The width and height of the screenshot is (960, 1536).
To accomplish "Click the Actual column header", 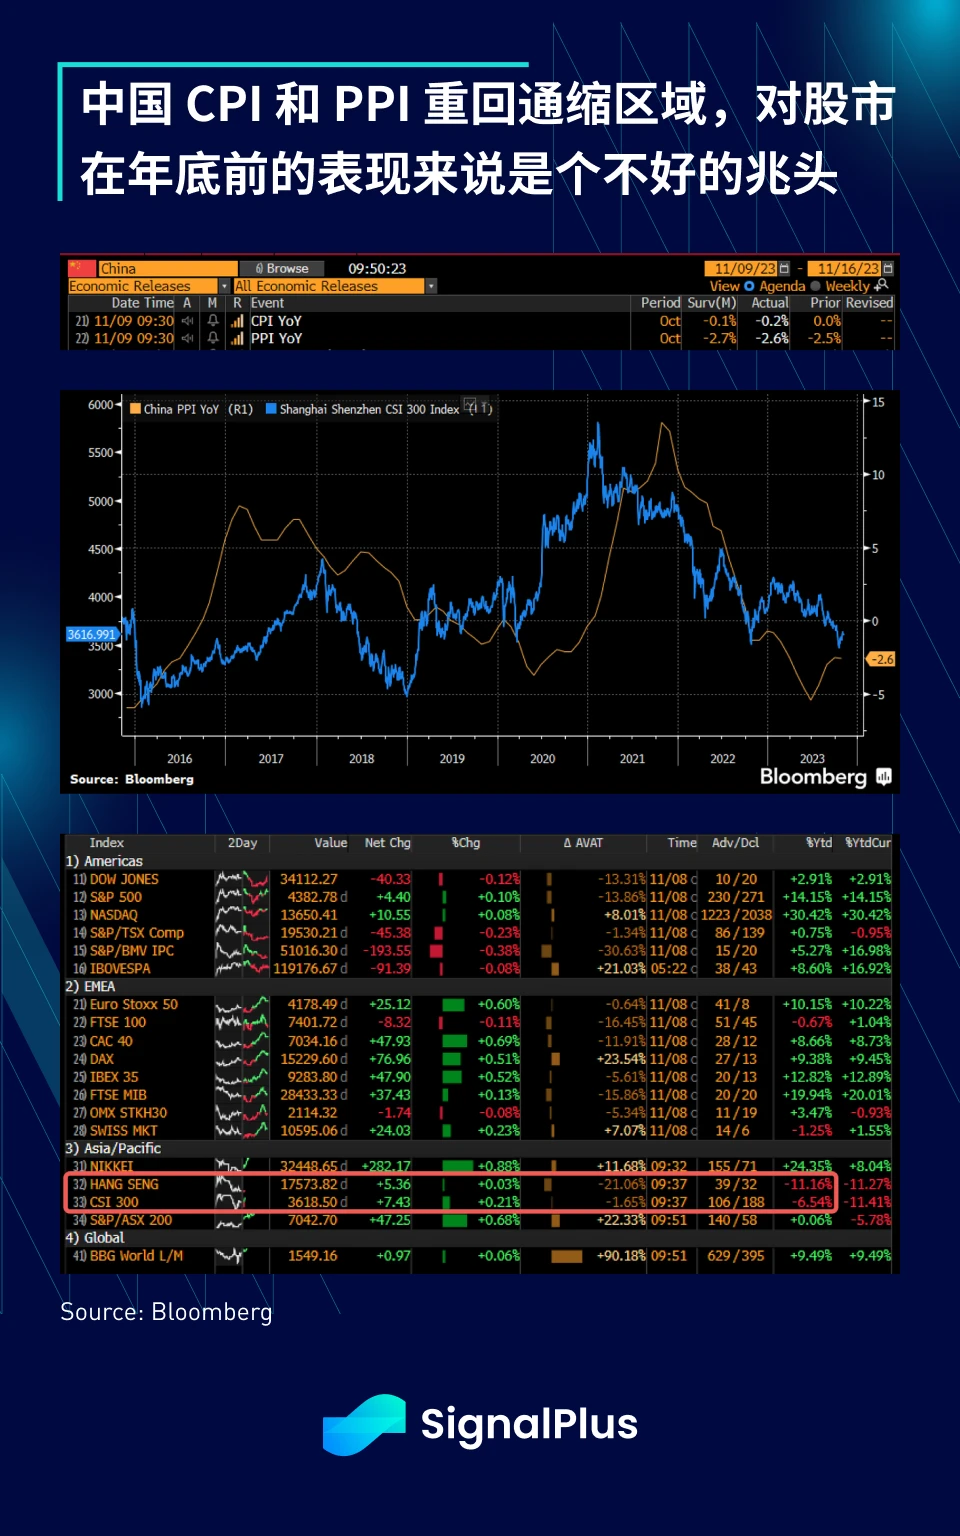I will (769, 303).
